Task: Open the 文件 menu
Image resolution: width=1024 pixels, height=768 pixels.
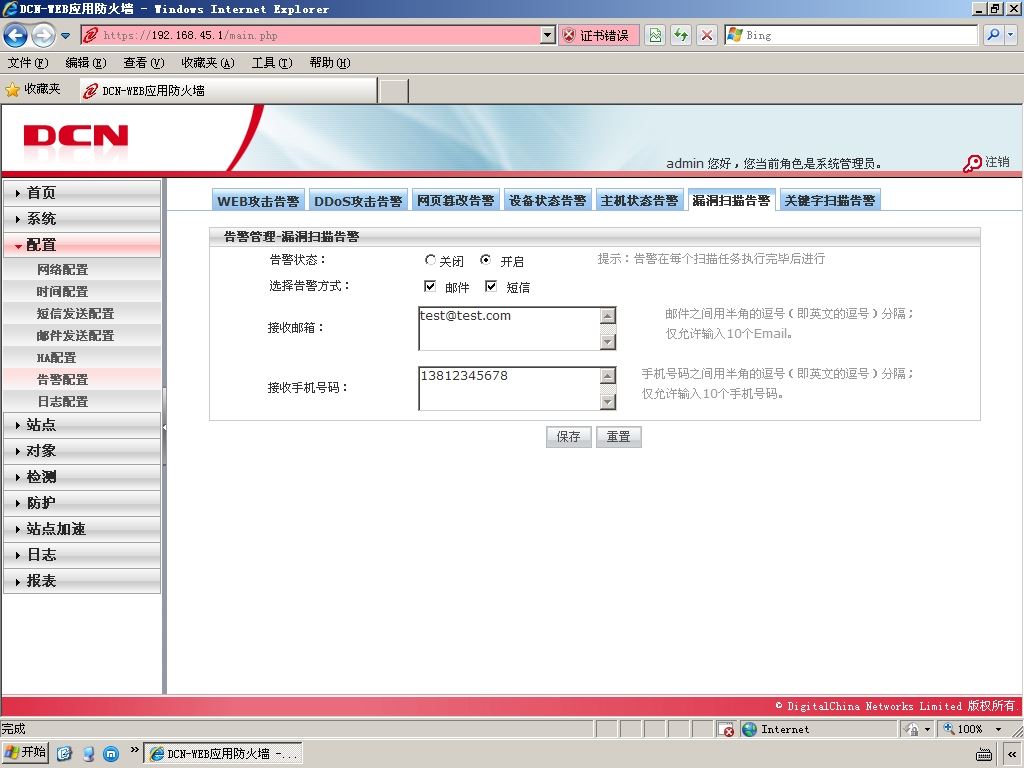Action: (27, 63)
